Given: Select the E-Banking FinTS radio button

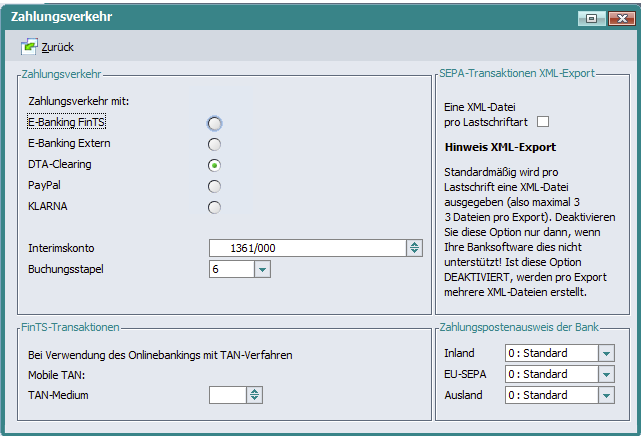Looking at the screenshot, I should tap(214, 123).
